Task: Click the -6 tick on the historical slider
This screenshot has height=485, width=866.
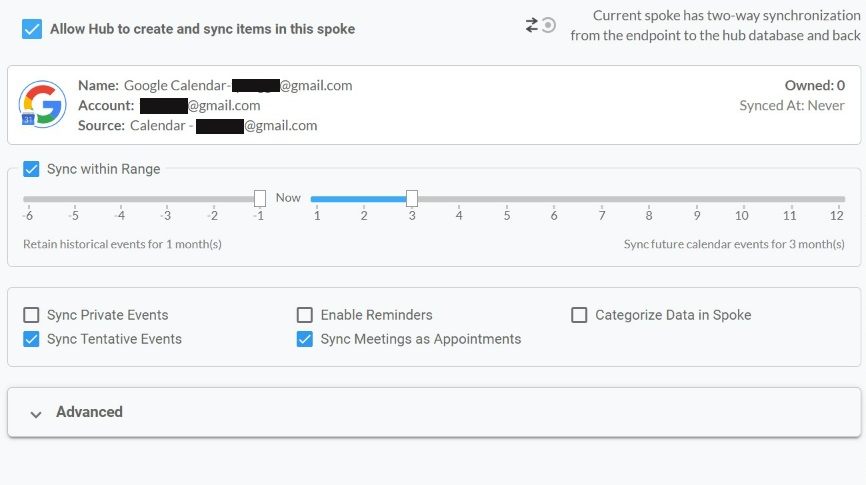Action: (x=28, y=215)
